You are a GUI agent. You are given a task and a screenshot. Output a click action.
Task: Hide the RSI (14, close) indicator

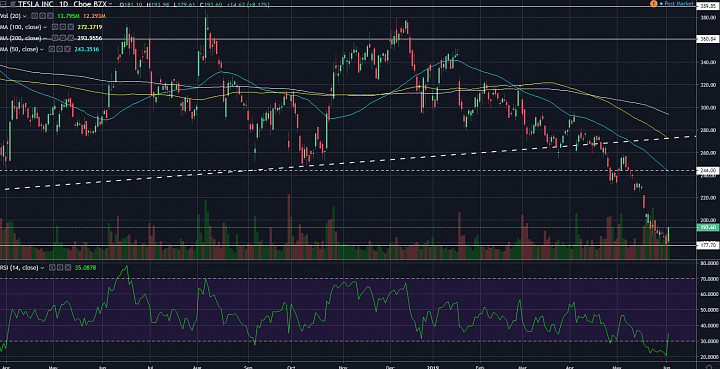point(52,268)
